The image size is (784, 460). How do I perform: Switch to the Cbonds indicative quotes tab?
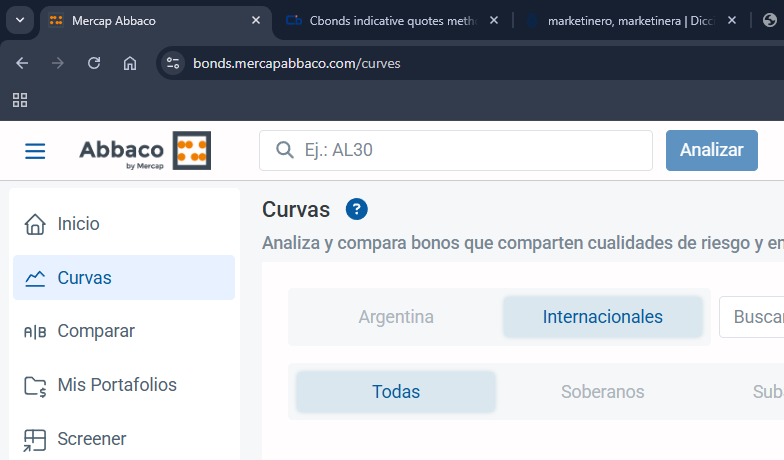(392, 21)
